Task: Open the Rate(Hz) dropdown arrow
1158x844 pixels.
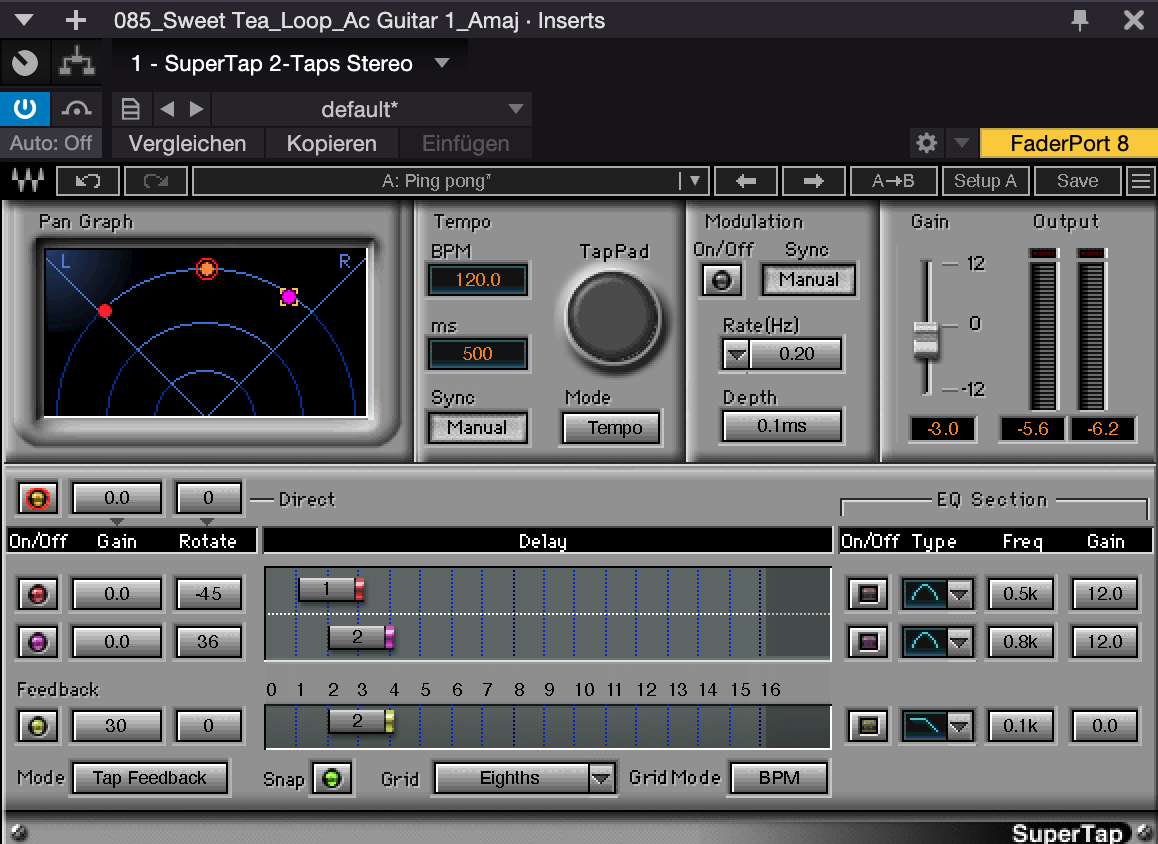Action: [736, 354]
